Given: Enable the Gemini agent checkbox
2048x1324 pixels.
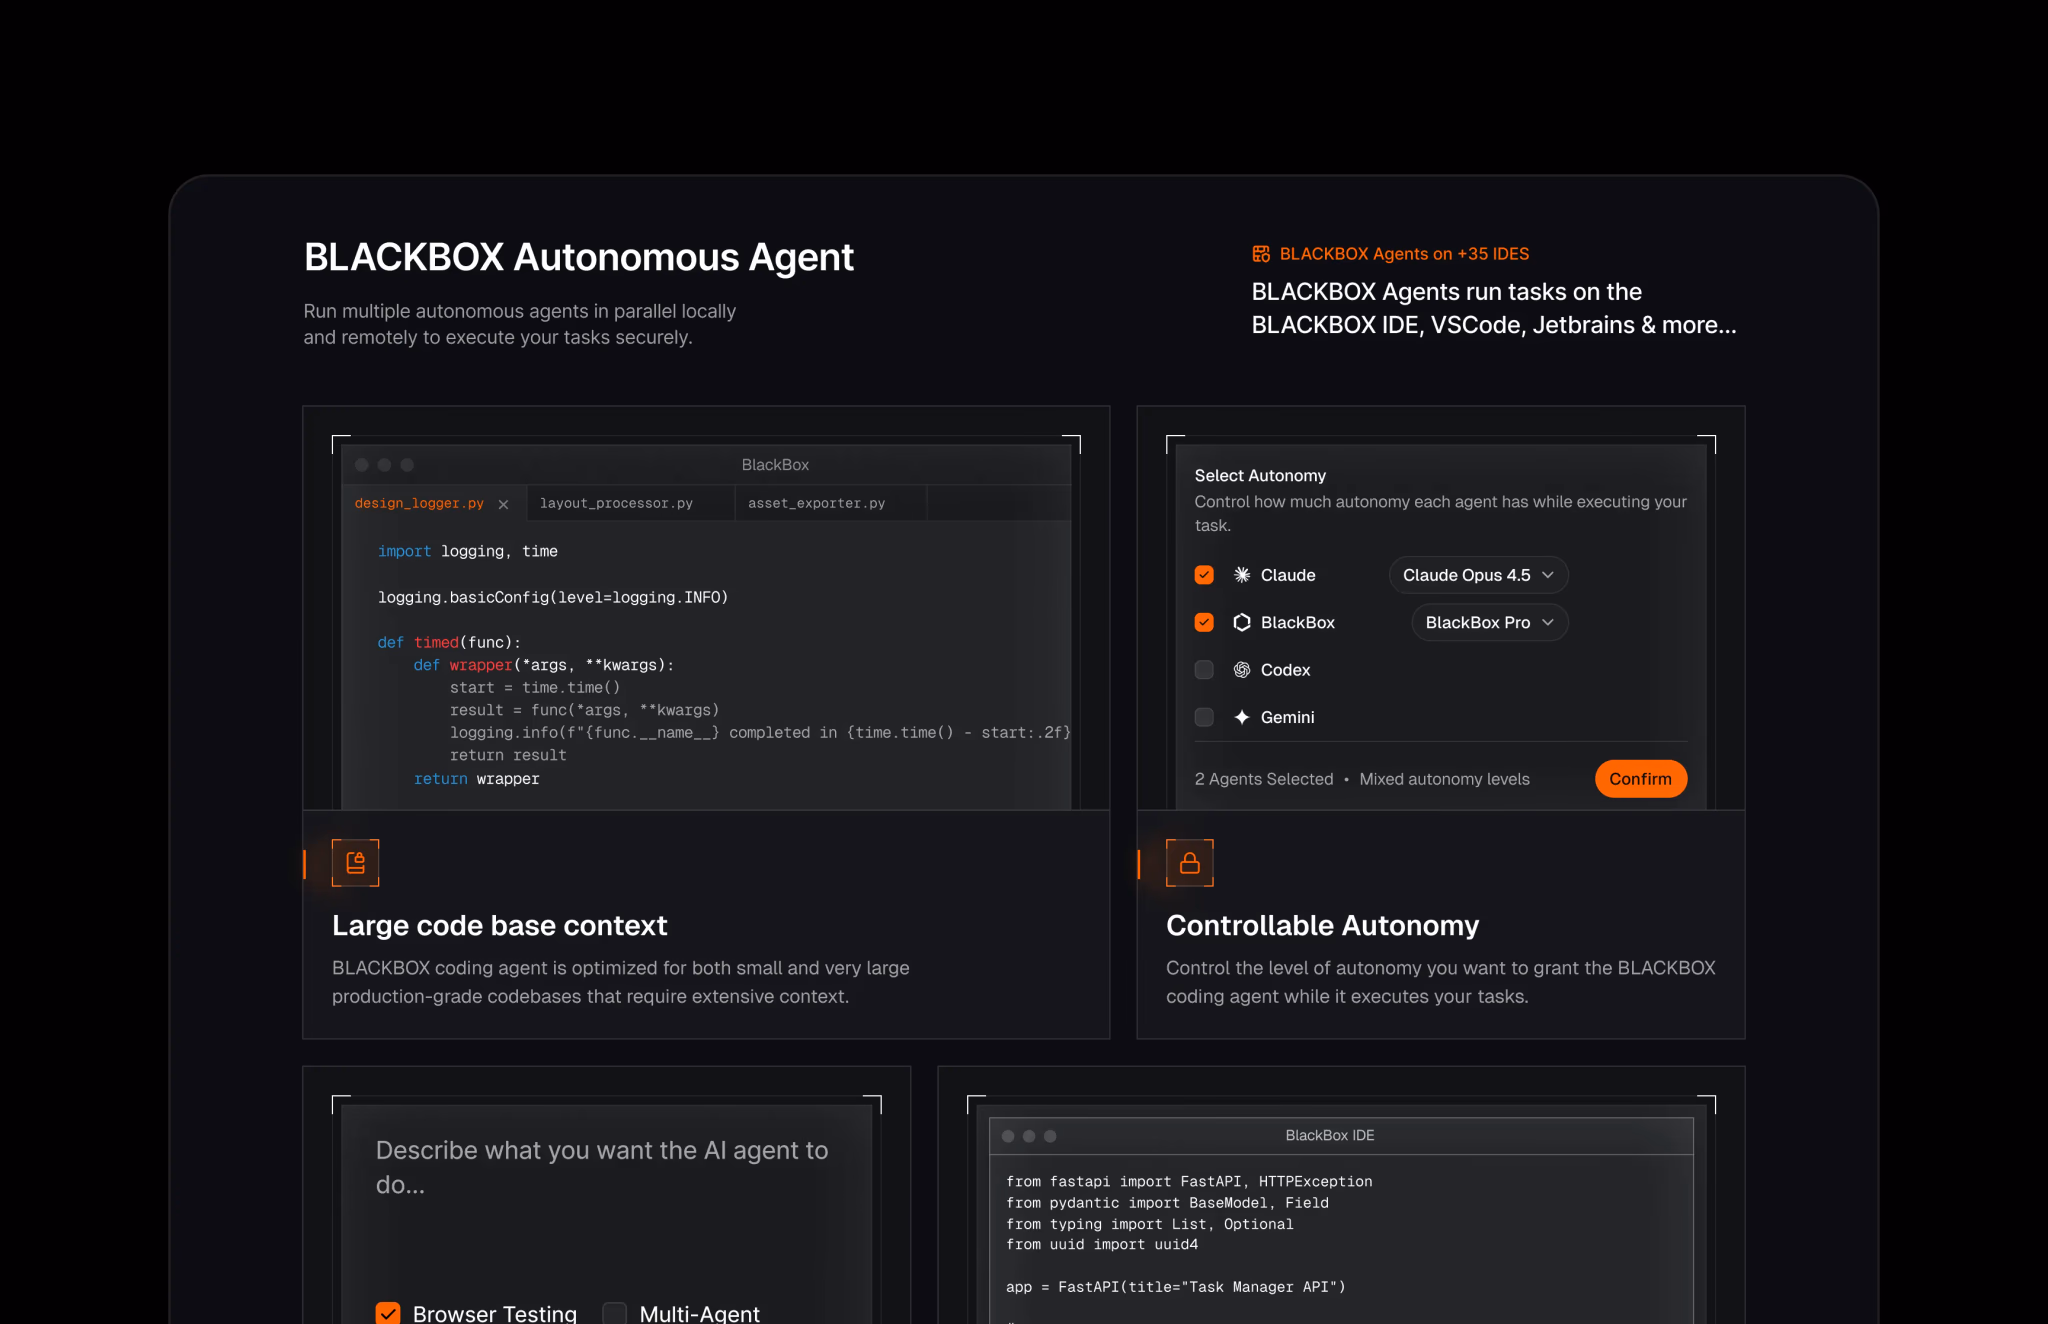Looking at the screenshot, I should (1204, 717).
